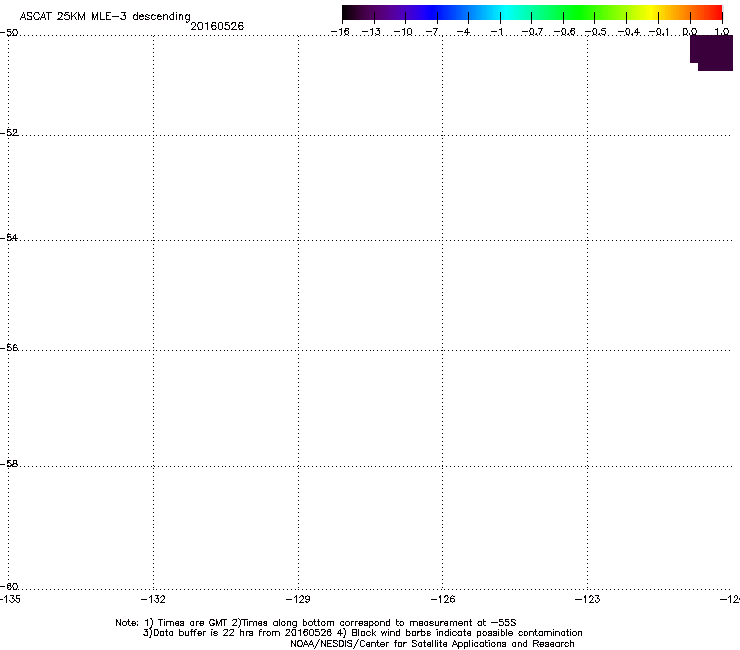Select the date label 20160526

217,26
